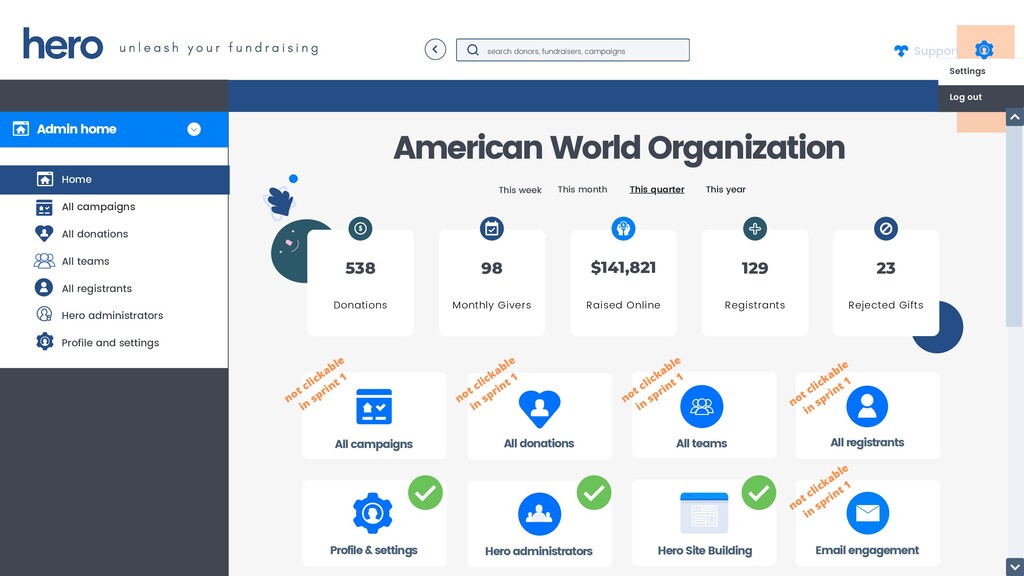This screenshot has width=1024, height=576.
Task: Click the Profile and settings gear sidebar icon
Action: 44,342
